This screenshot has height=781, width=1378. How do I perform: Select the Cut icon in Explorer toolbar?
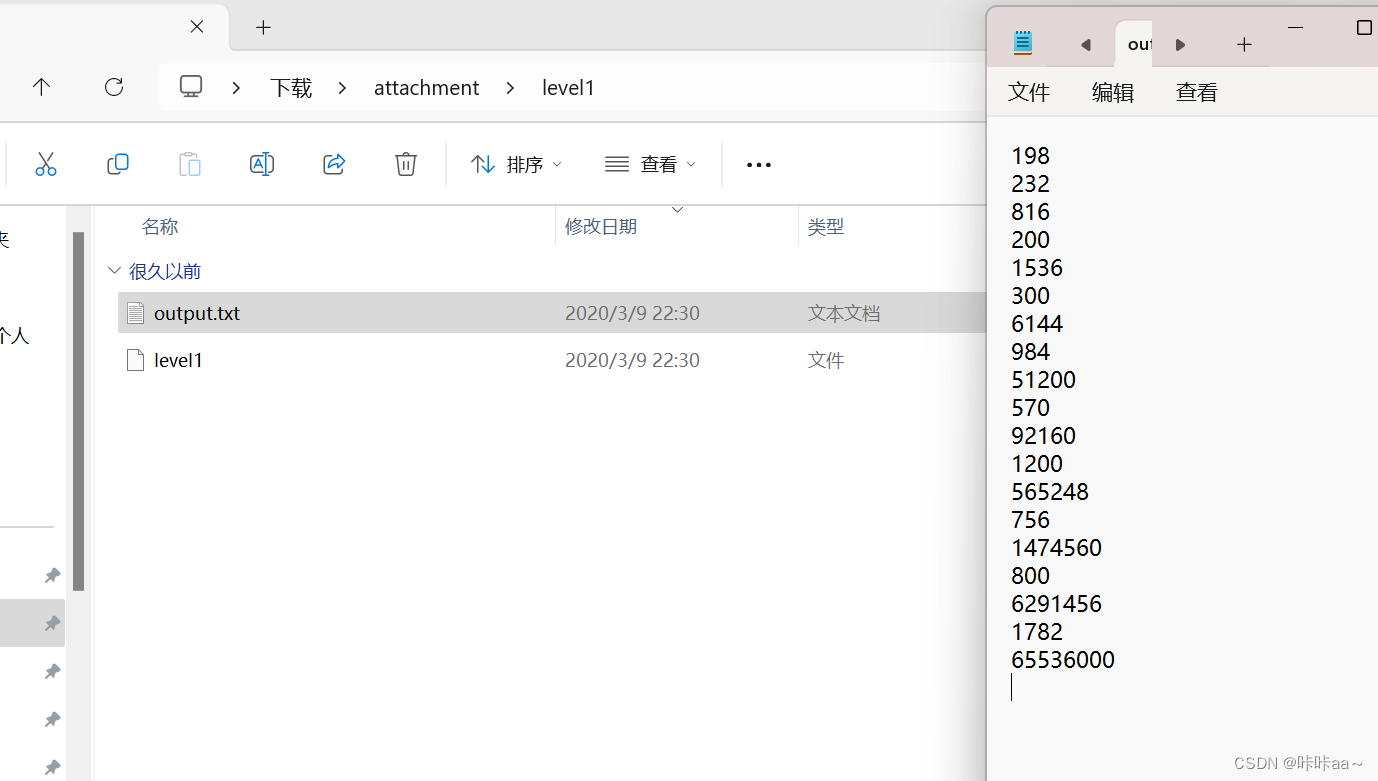tap(46, 163)
